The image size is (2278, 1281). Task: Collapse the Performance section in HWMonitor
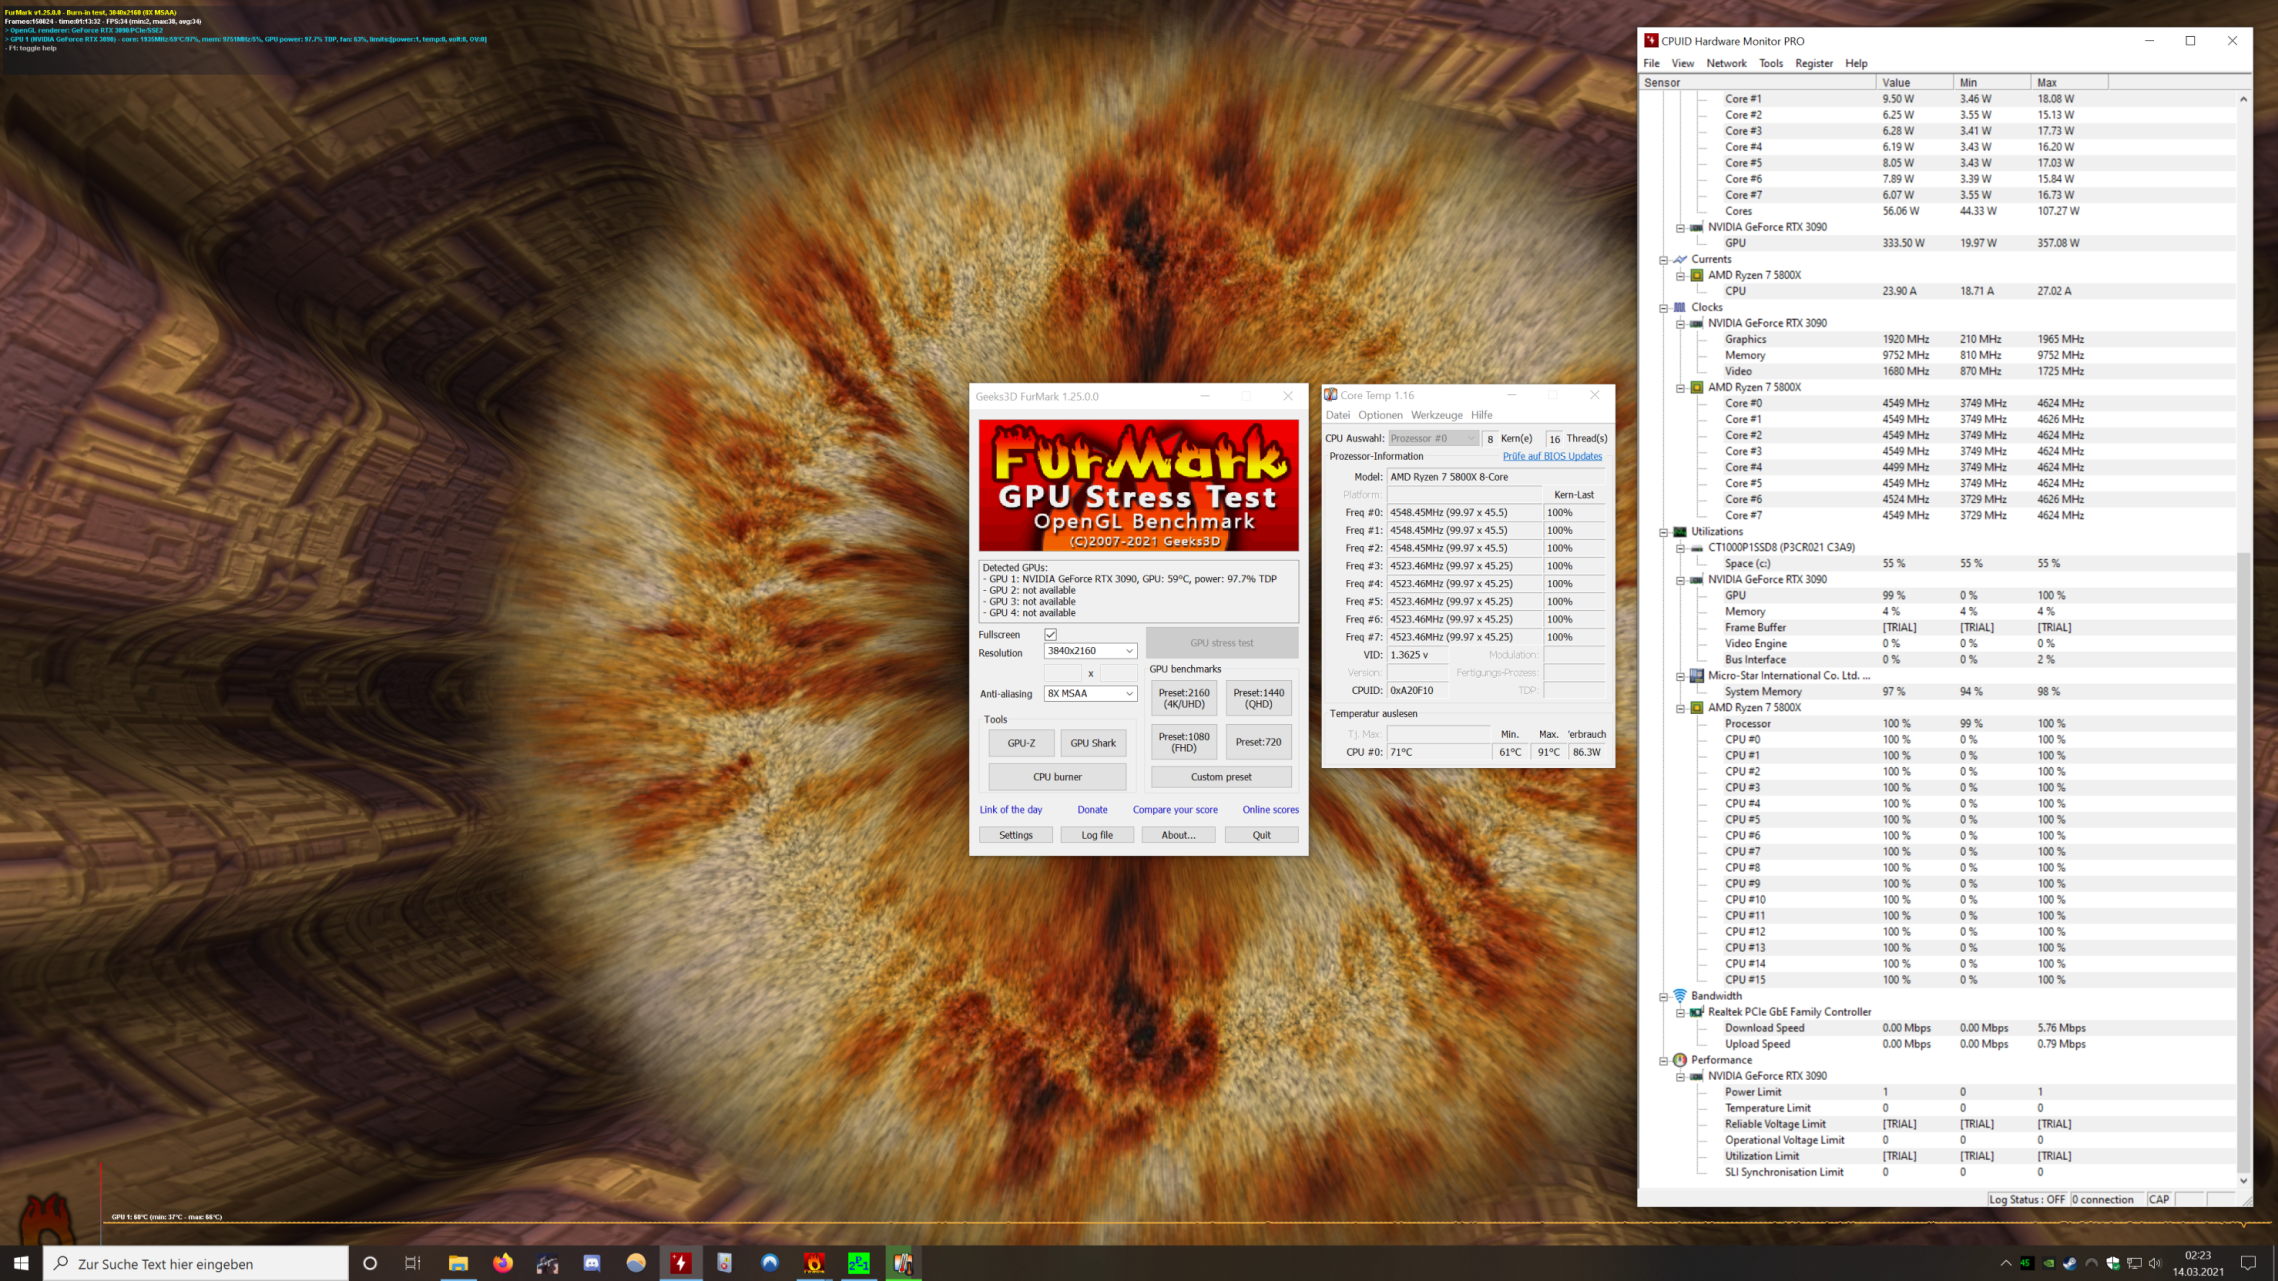coord(1664,1060)
